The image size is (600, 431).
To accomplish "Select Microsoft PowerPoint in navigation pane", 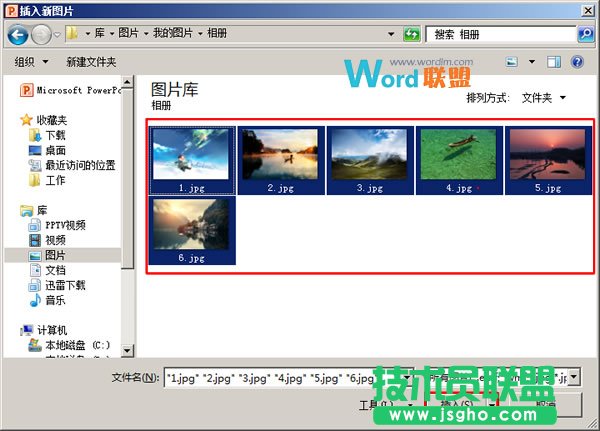I will point(70,90).
